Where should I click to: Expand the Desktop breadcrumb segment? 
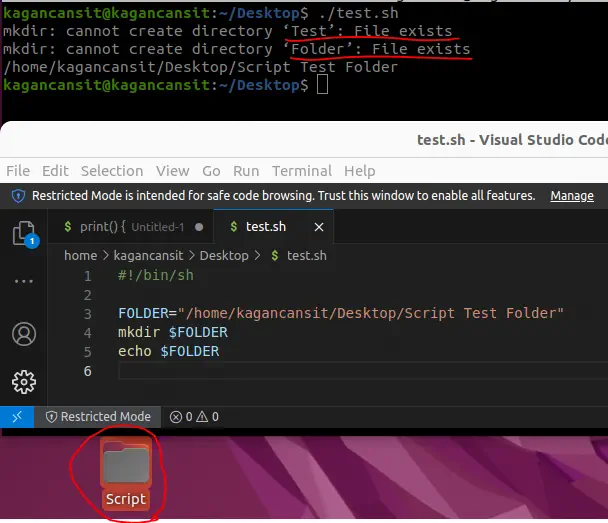[224, 255]
